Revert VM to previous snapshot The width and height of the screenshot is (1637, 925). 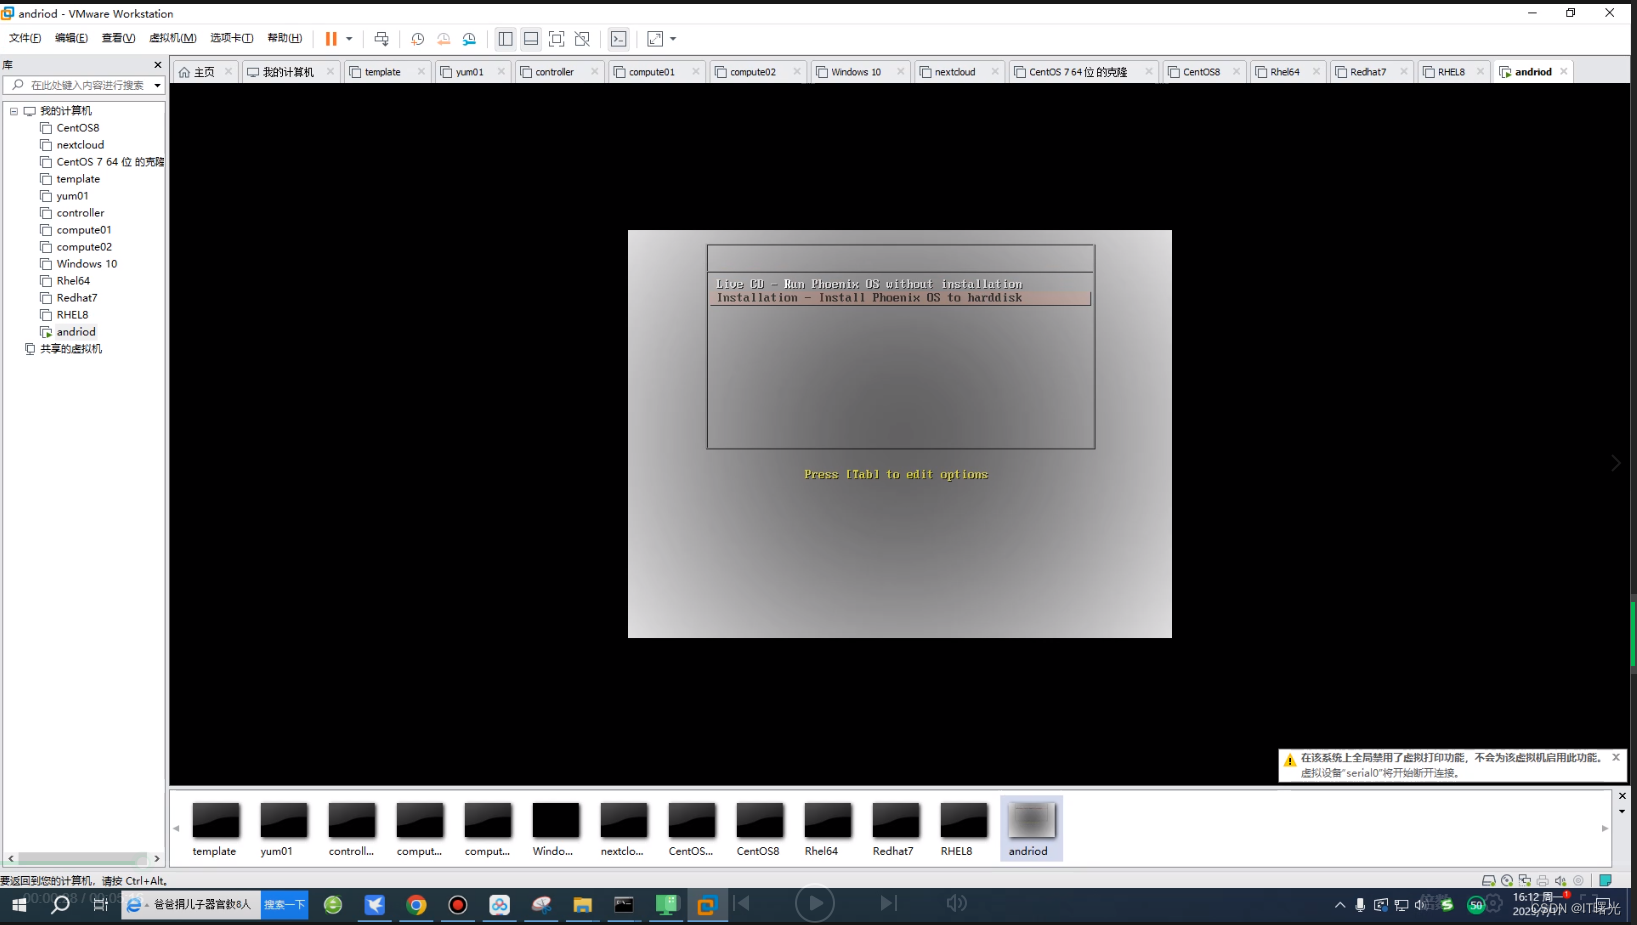click(443, 39)
